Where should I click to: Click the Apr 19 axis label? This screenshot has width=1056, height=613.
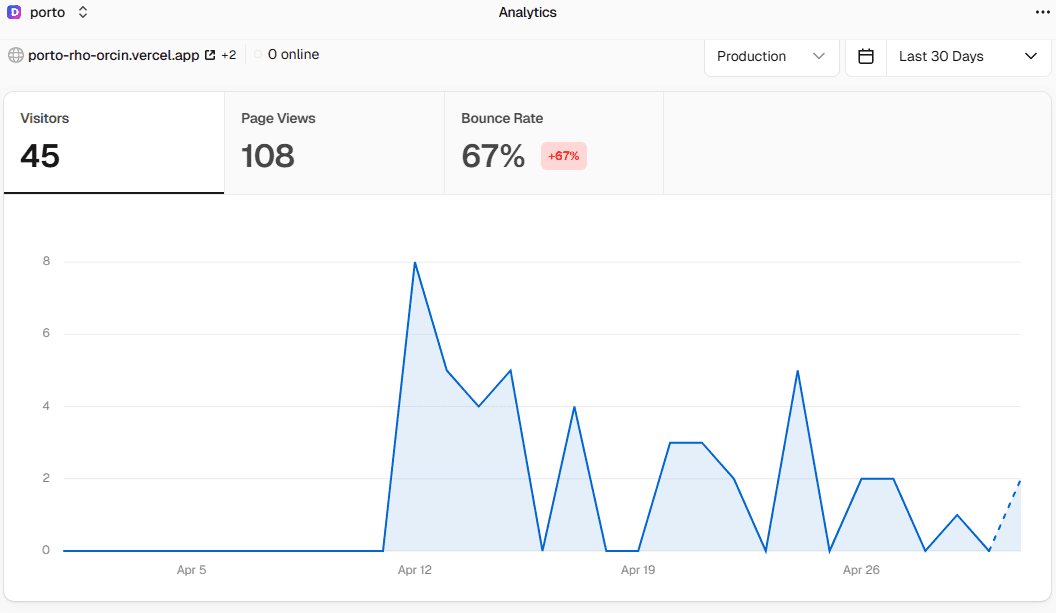pyautogui.click(x=638, y=570)
